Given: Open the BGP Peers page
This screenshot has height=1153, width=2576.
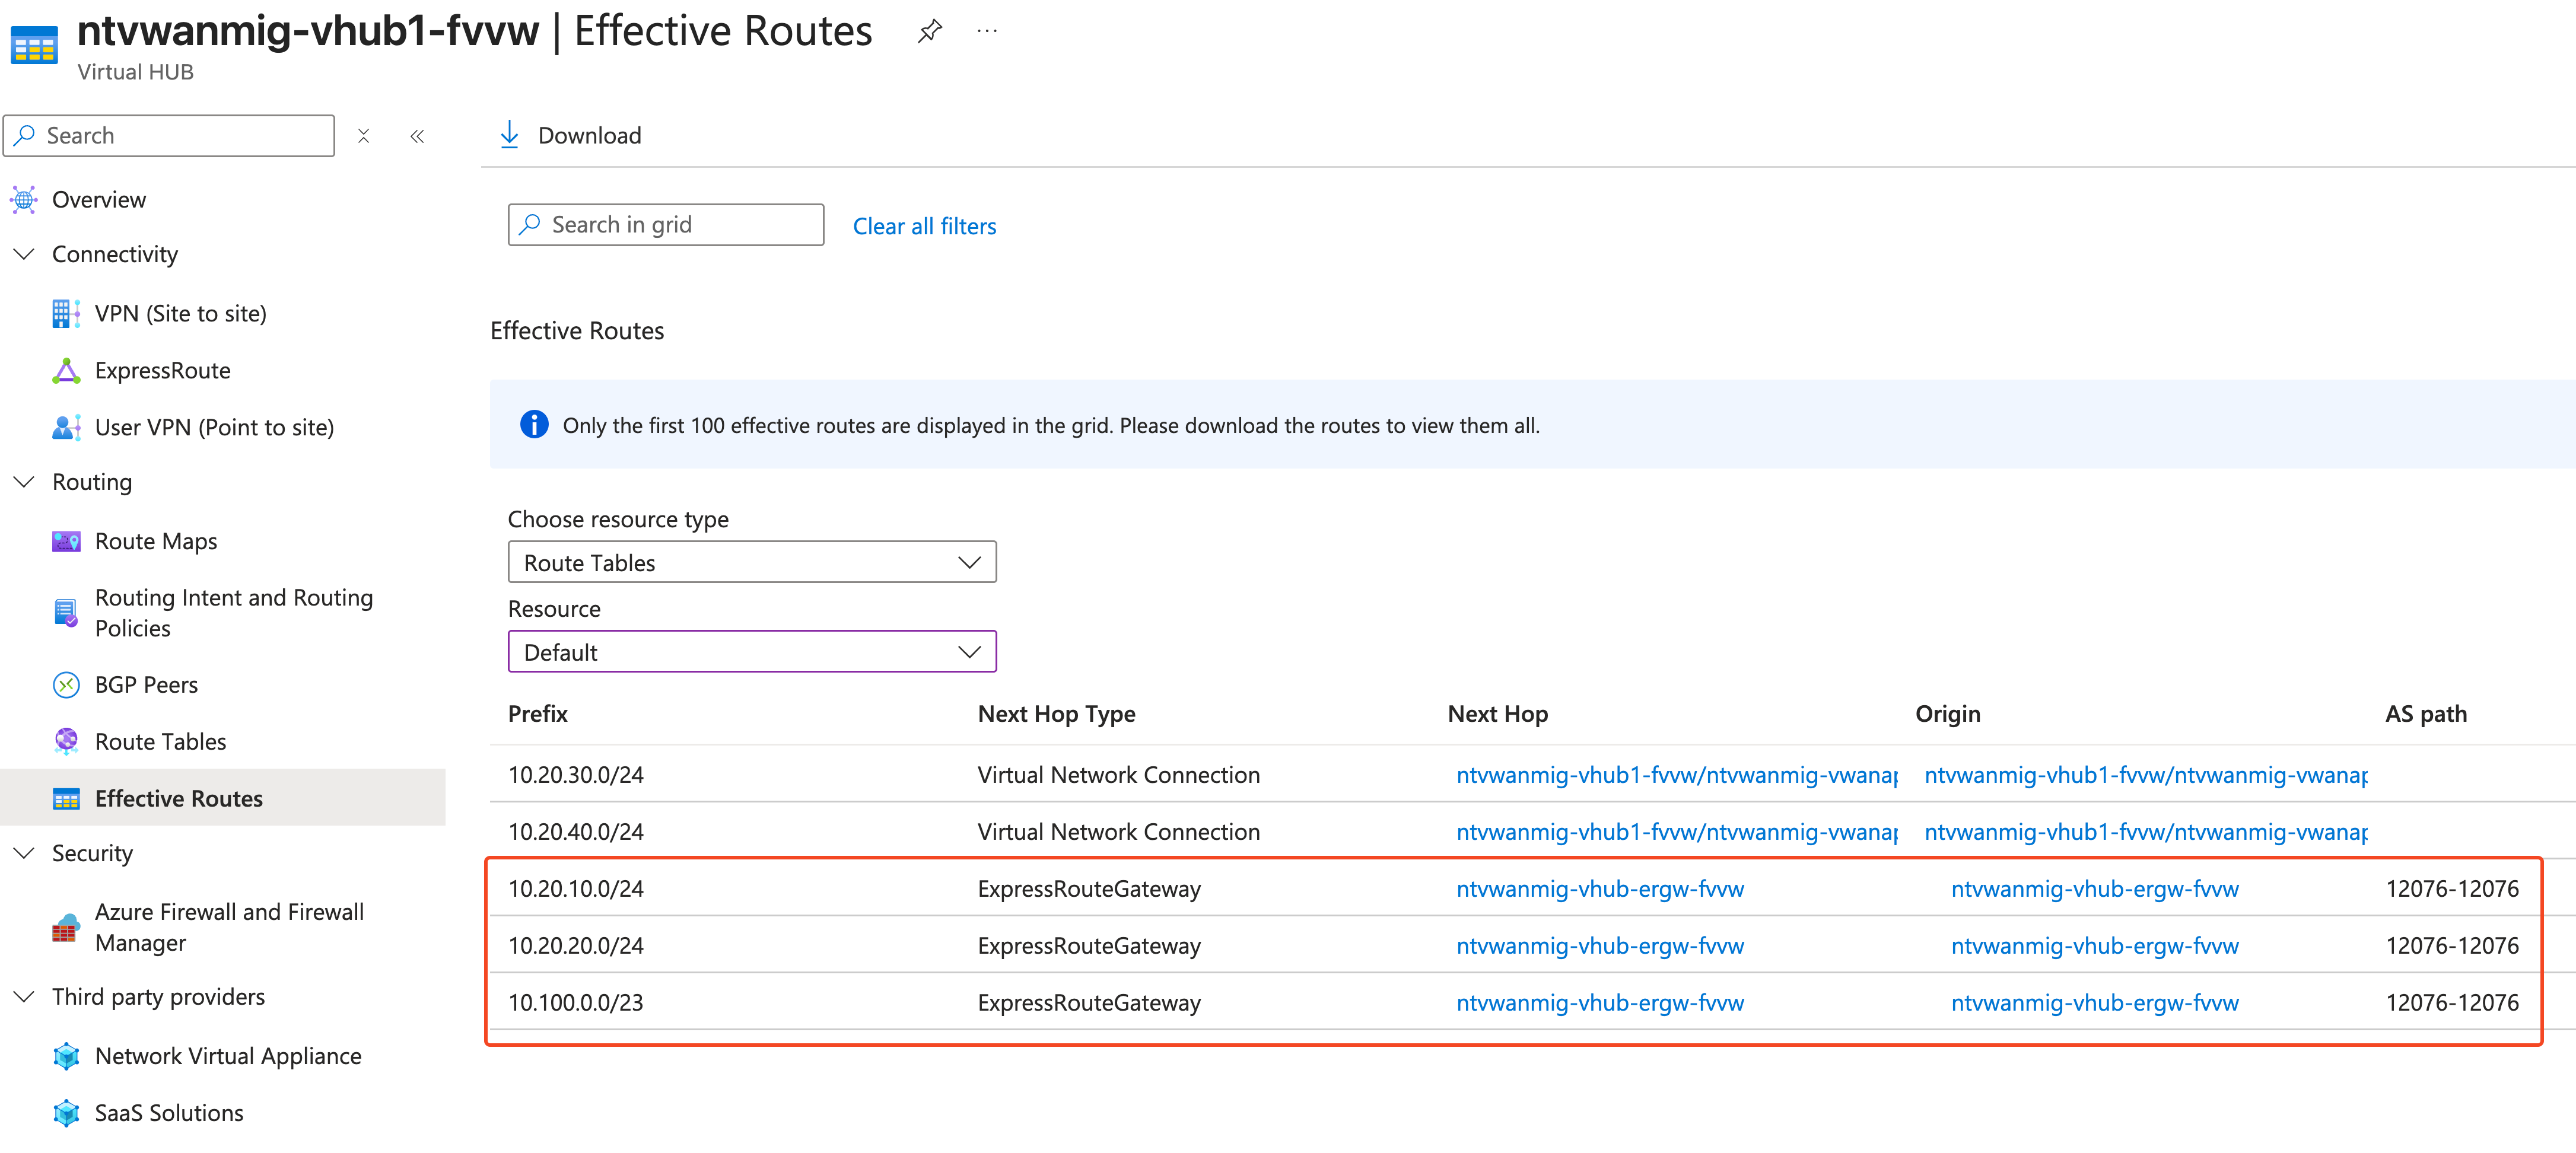Looking at the screenshot, I should (147, 685).
